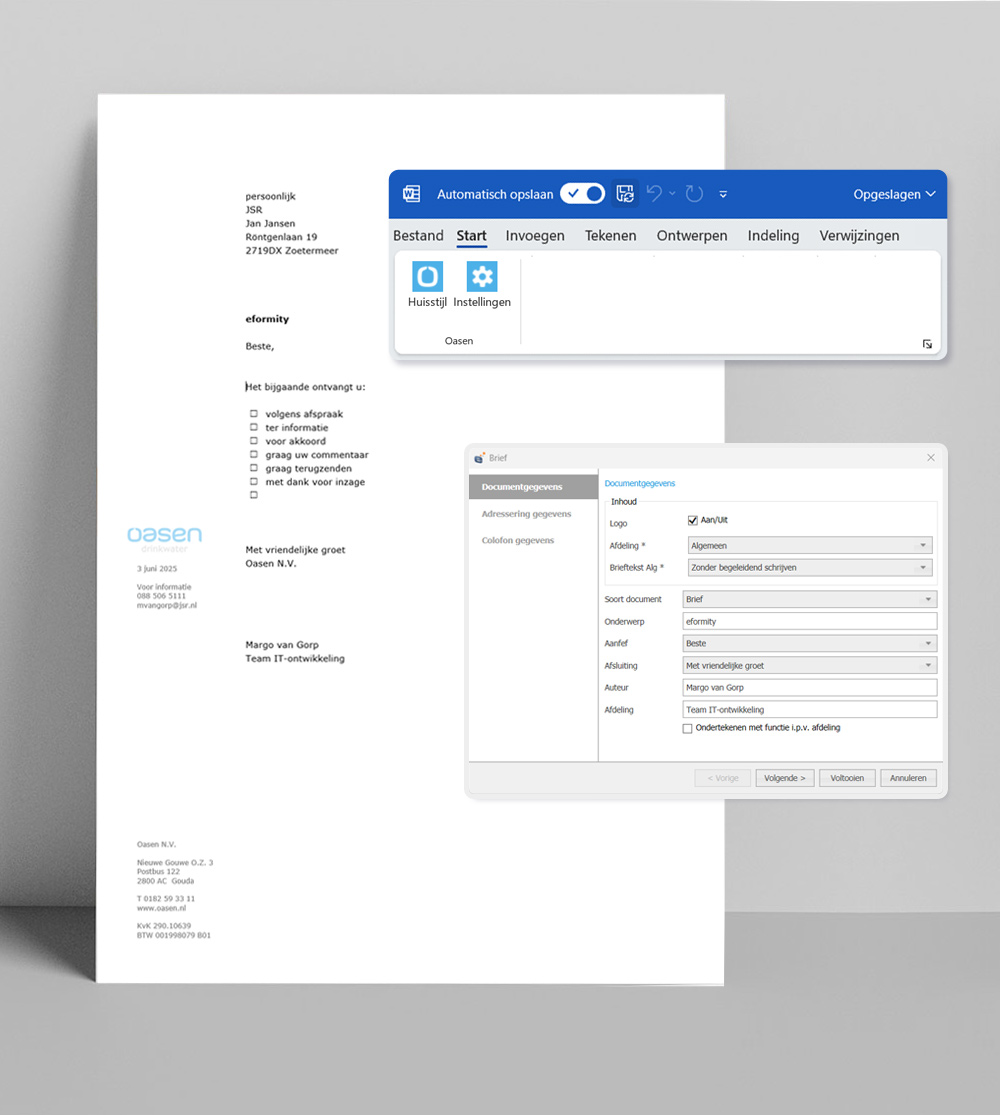Image resolution: width=1000 pixels, height=1115 pixels.
Task: Open the Customize Quick Access Toolbar arrow
Action: [x=723, y=194]
